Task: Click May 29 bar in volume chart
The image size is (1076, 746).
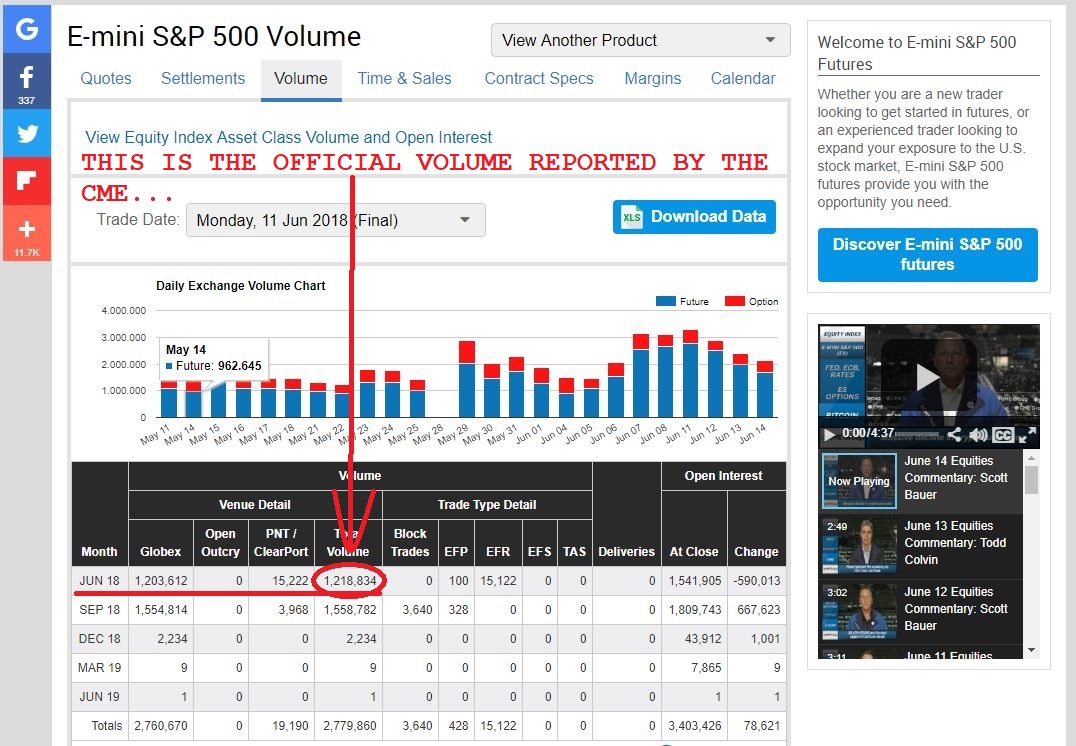Action: point(467,379)
